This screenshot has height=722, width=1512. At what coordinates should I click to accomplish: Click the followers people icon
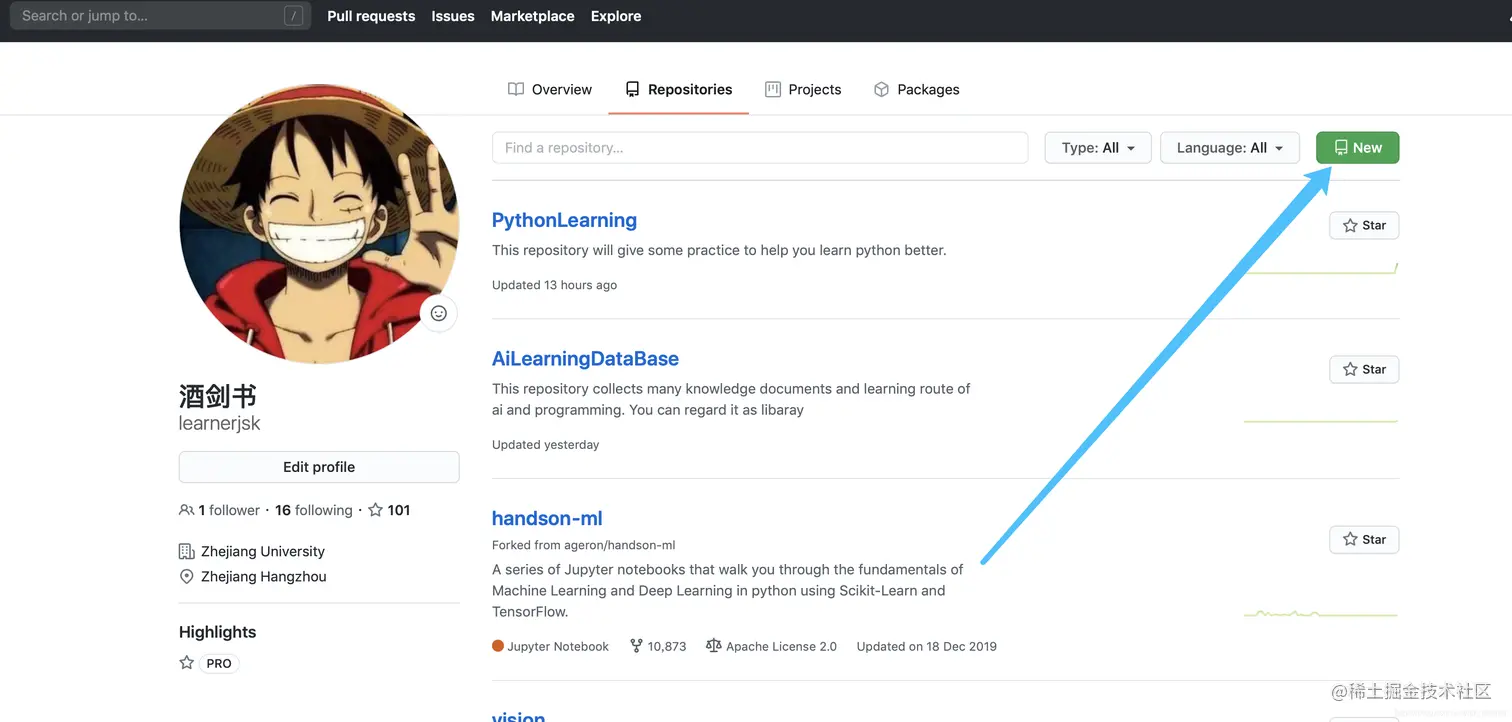pyautogui.click(x=186, y=510)
